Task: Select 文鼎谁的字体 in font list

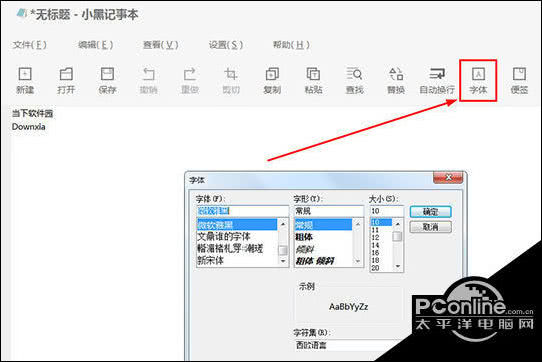Action: click(237, 237)
